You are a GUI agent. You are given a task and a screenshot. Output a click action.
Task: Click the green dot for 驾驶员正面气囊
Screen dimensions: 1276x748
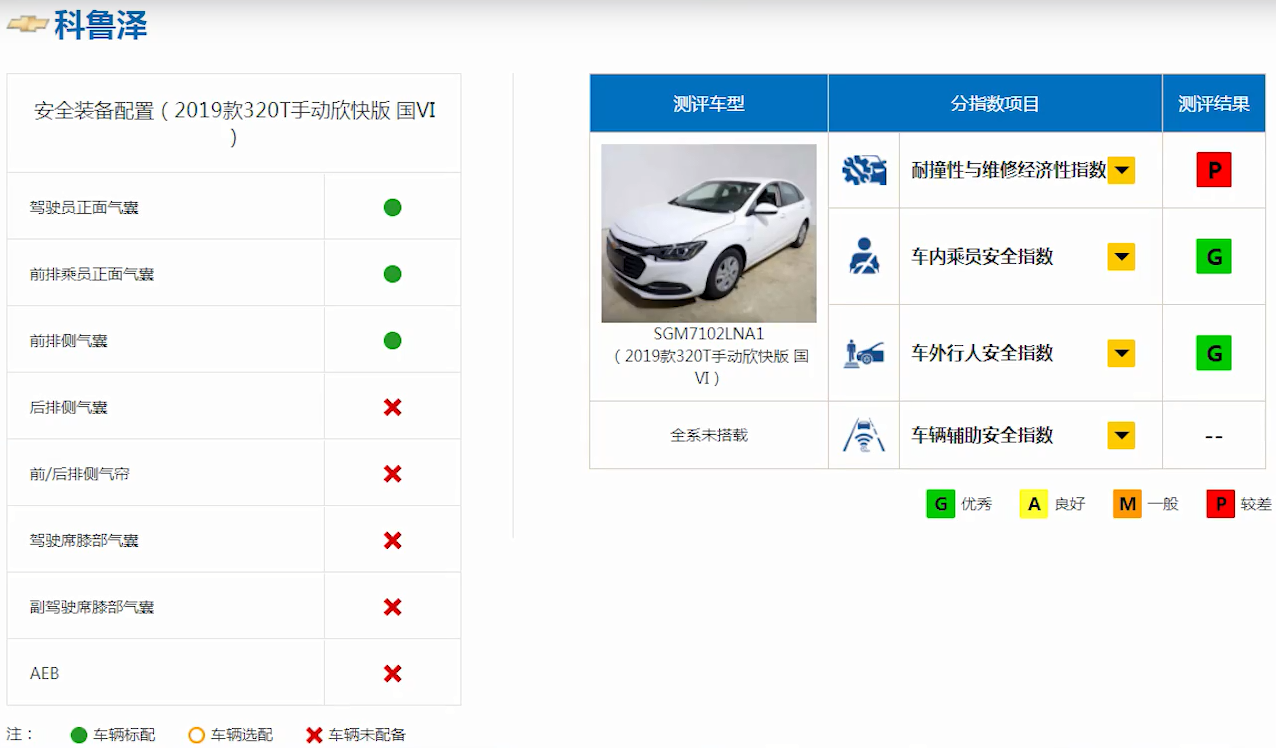(x=392, y=207)
